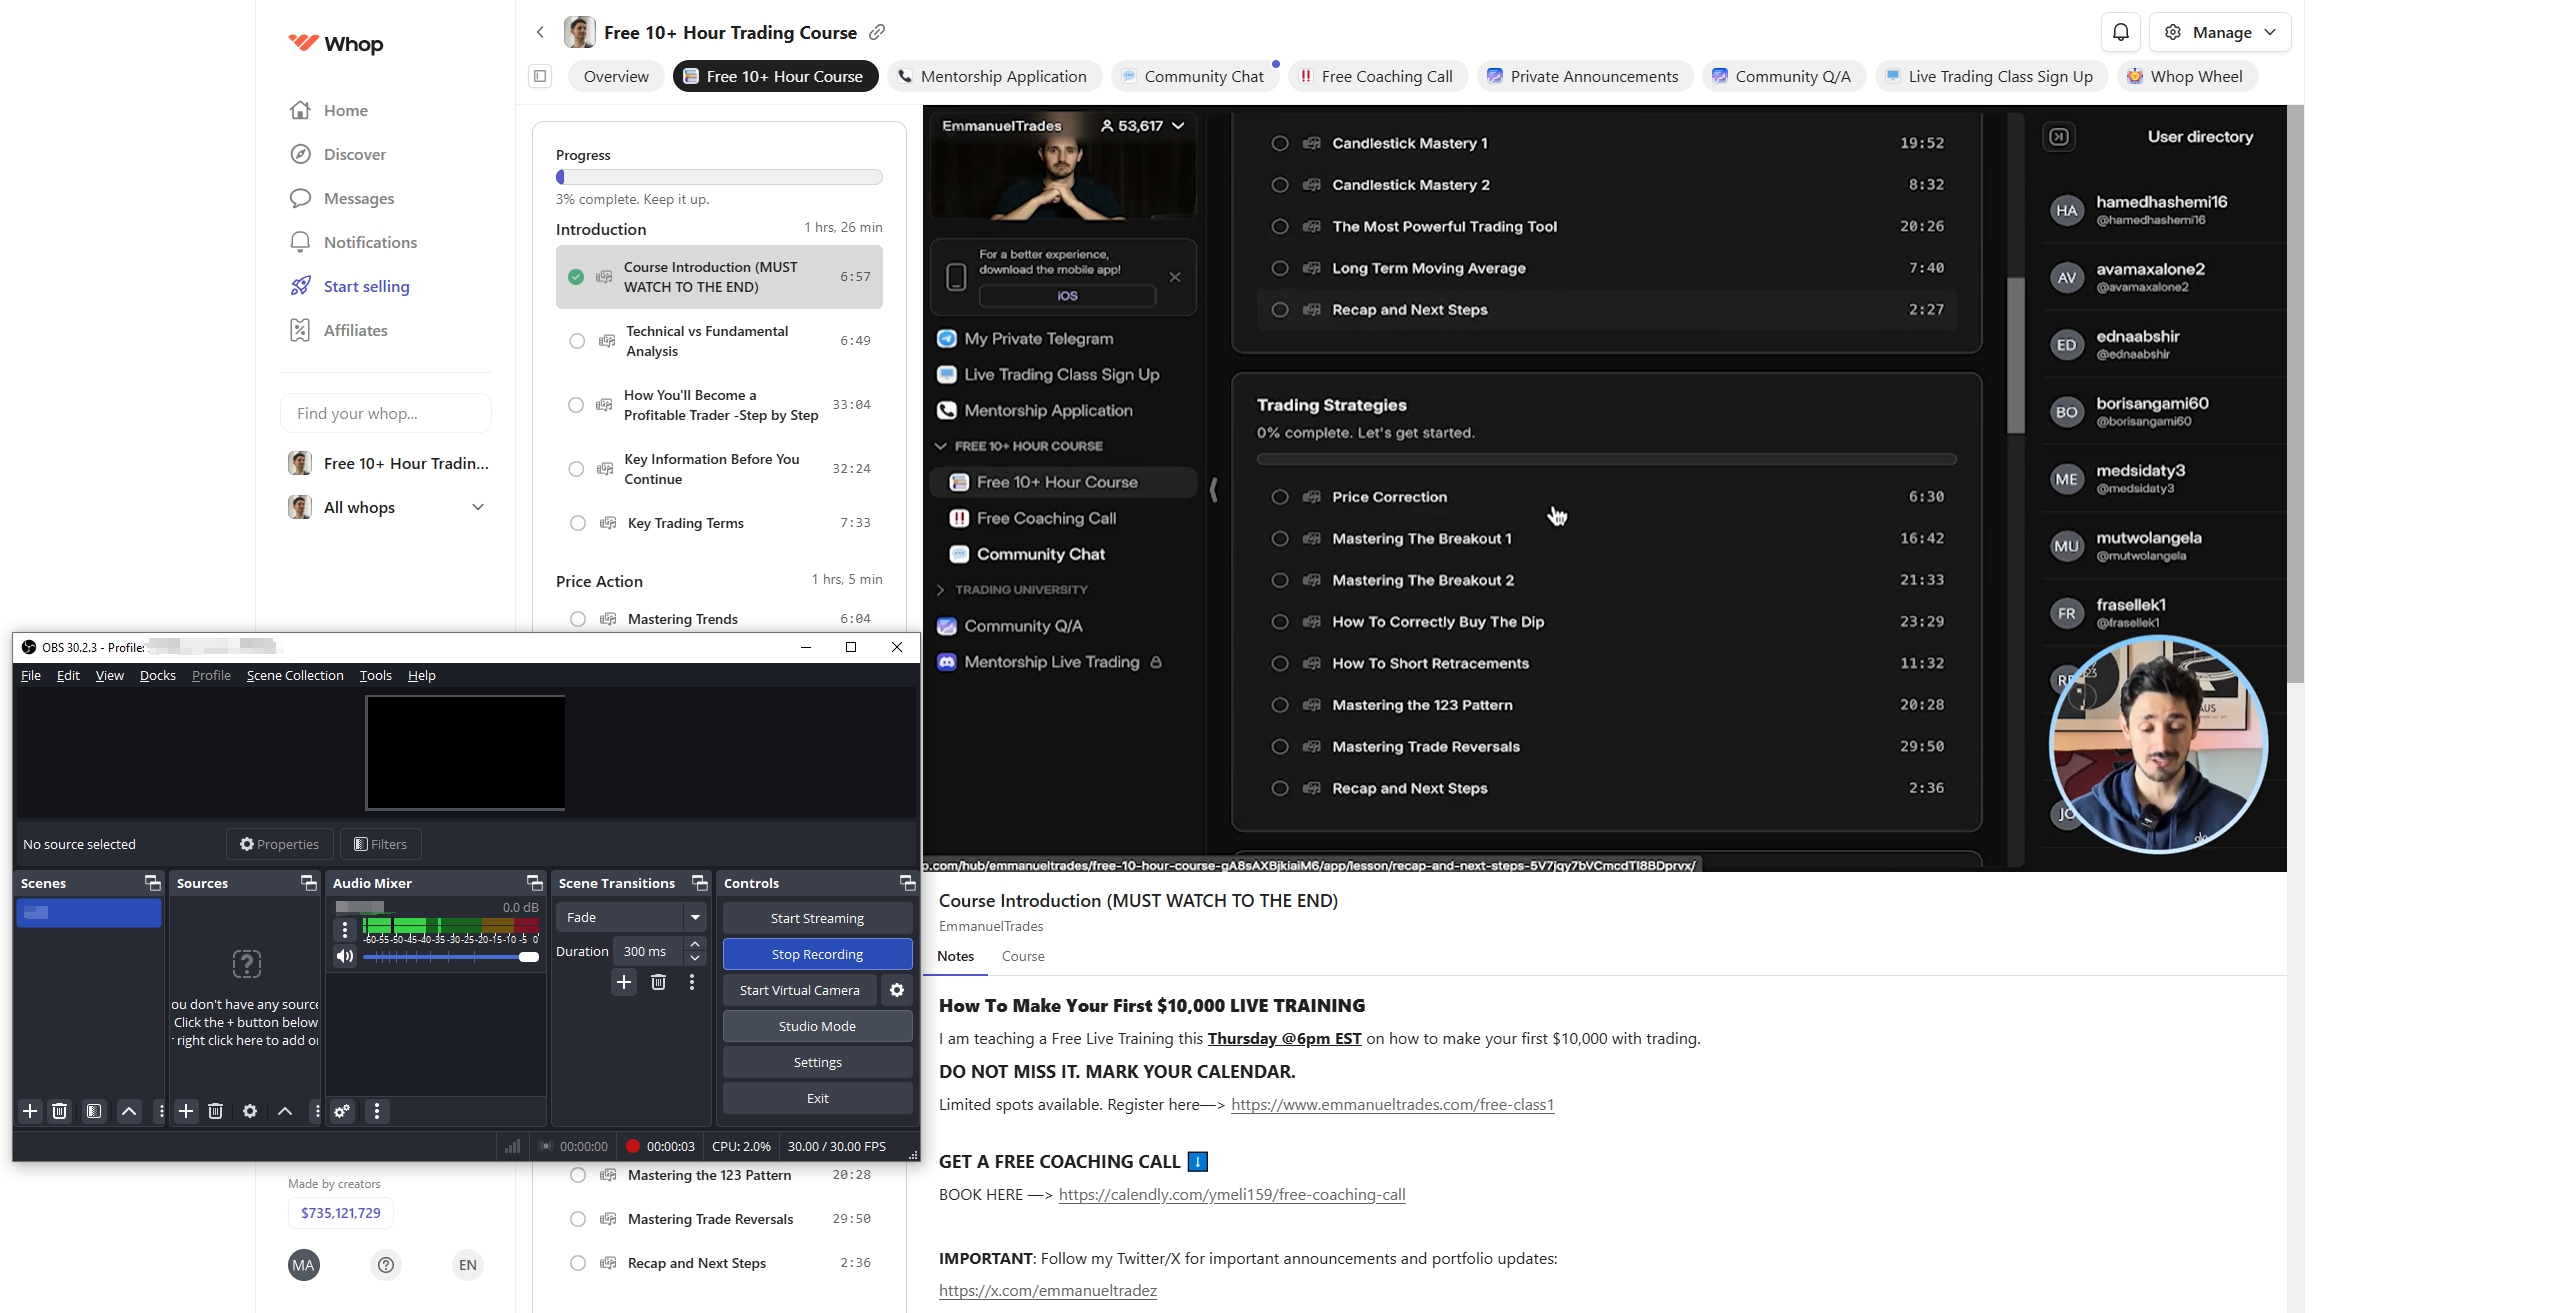The width and height of the screenshot is (2560, 1313).
Task: Copy course link icon next to title
Action: pos(877,32)
